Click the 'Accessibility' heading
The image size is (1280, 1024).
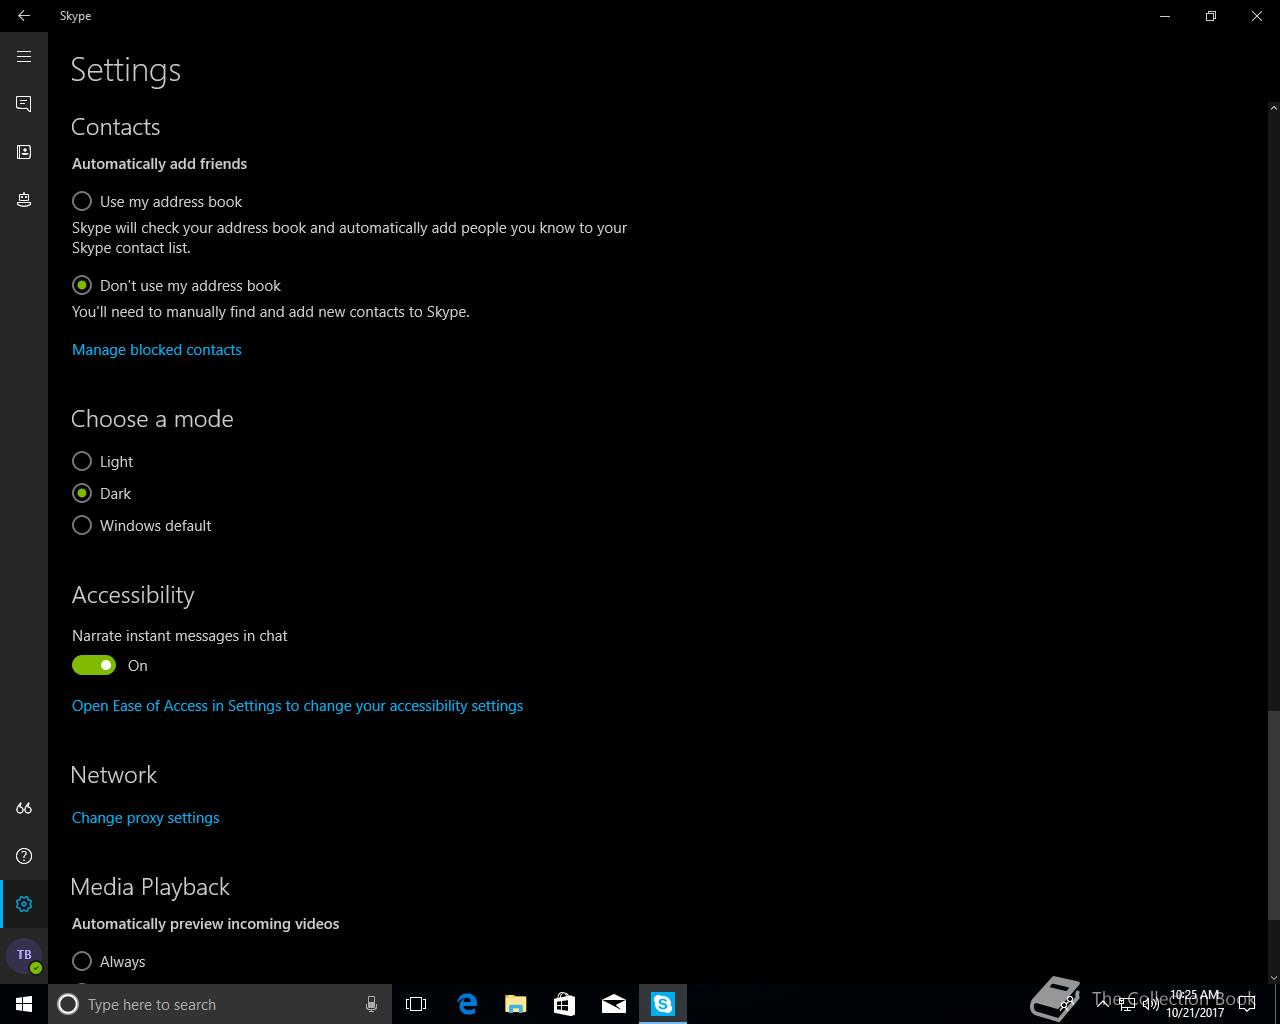tap(133, 595)
